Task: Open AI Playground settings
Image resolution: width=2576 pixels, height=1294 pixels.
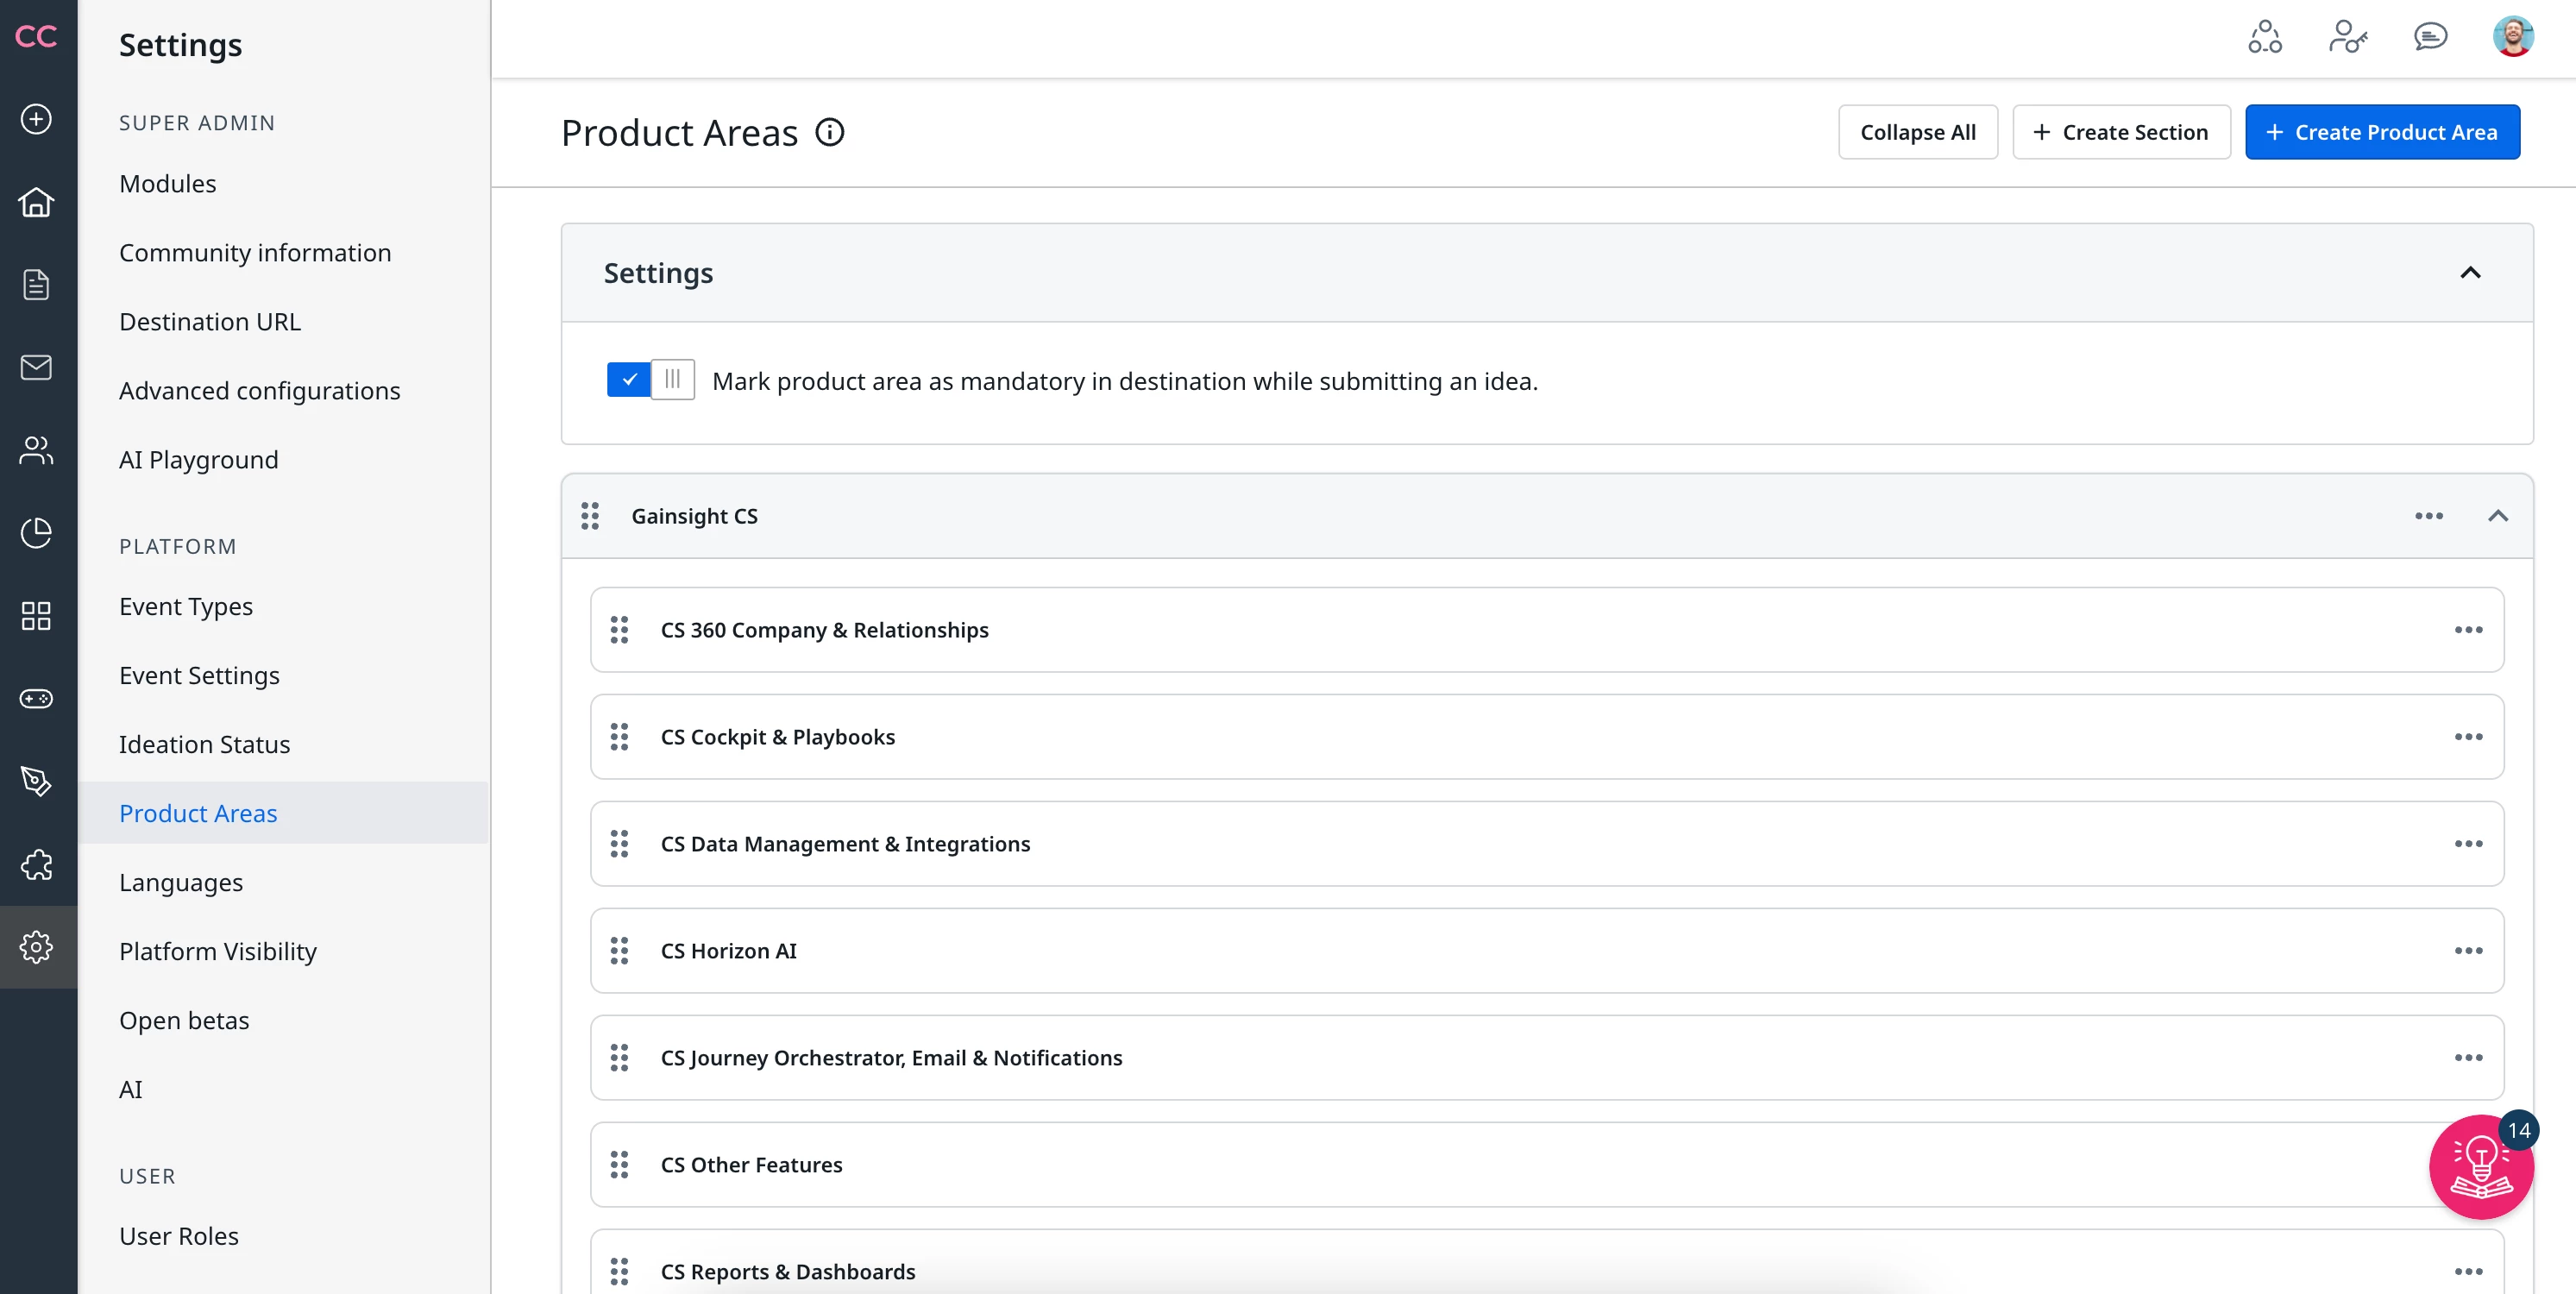Action: tap(199, 460)
